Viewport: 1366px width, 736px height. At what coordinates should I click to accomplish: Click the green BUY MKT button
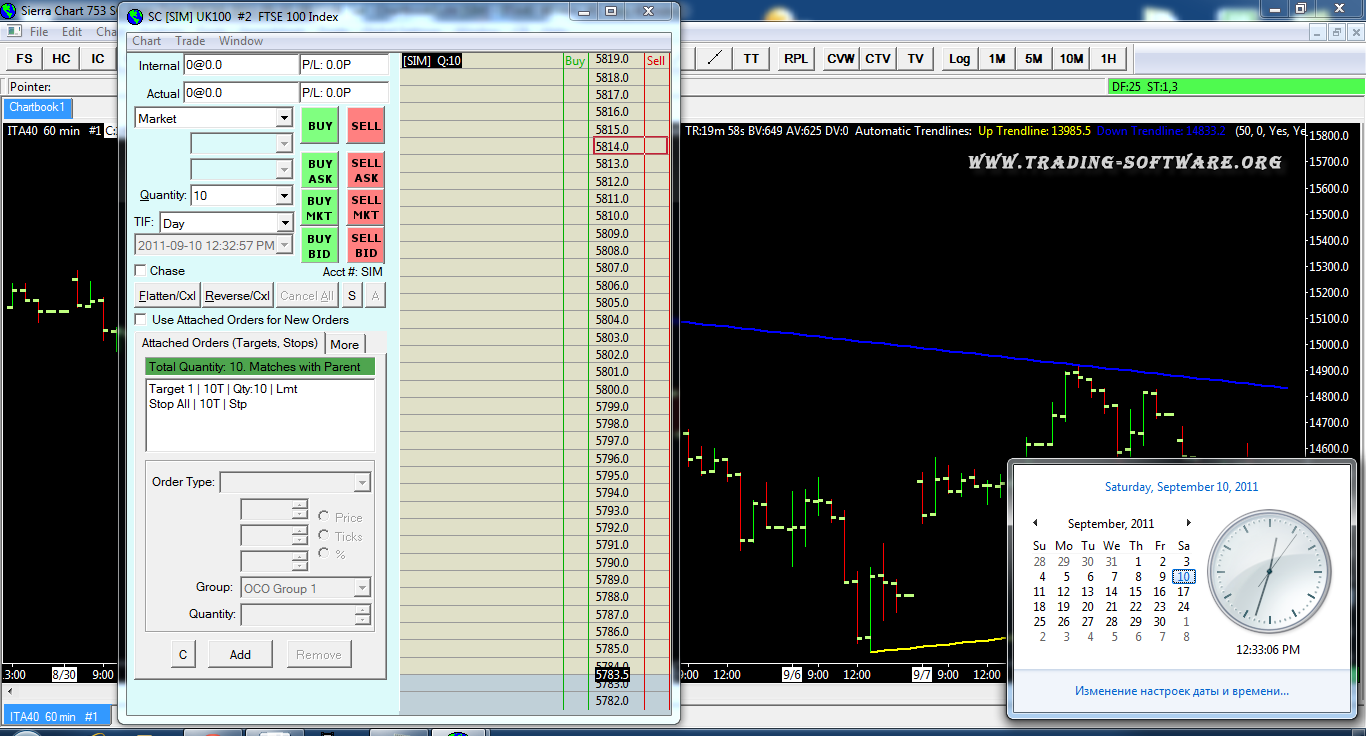[x=320, y=208]
